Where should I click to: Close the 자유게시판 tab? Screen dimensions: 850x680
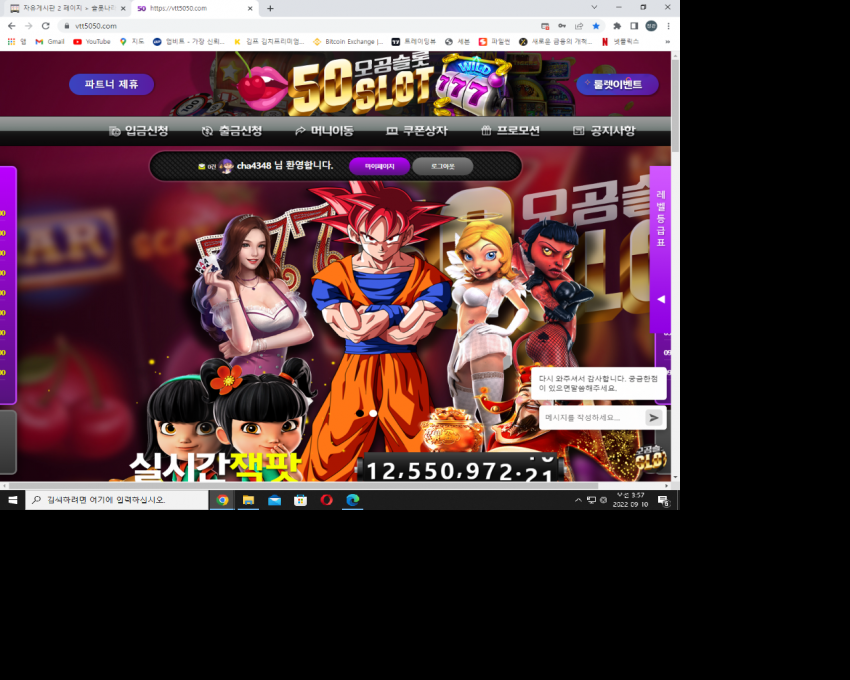click(x=123, y=9)
